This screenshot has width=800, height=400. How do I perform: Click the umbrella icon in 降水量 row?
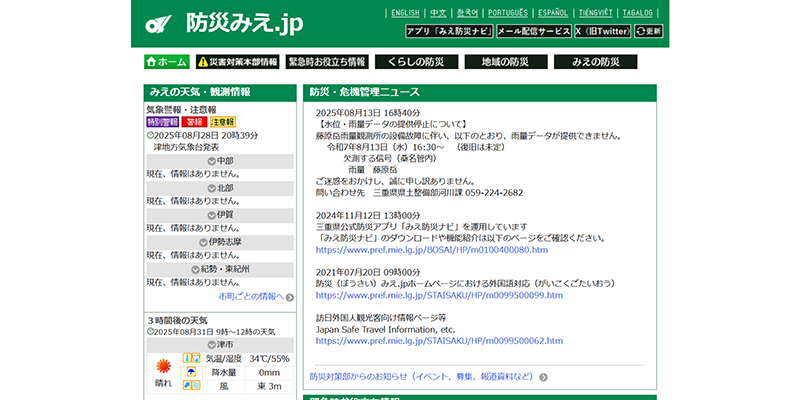click(x=191, y=372)
